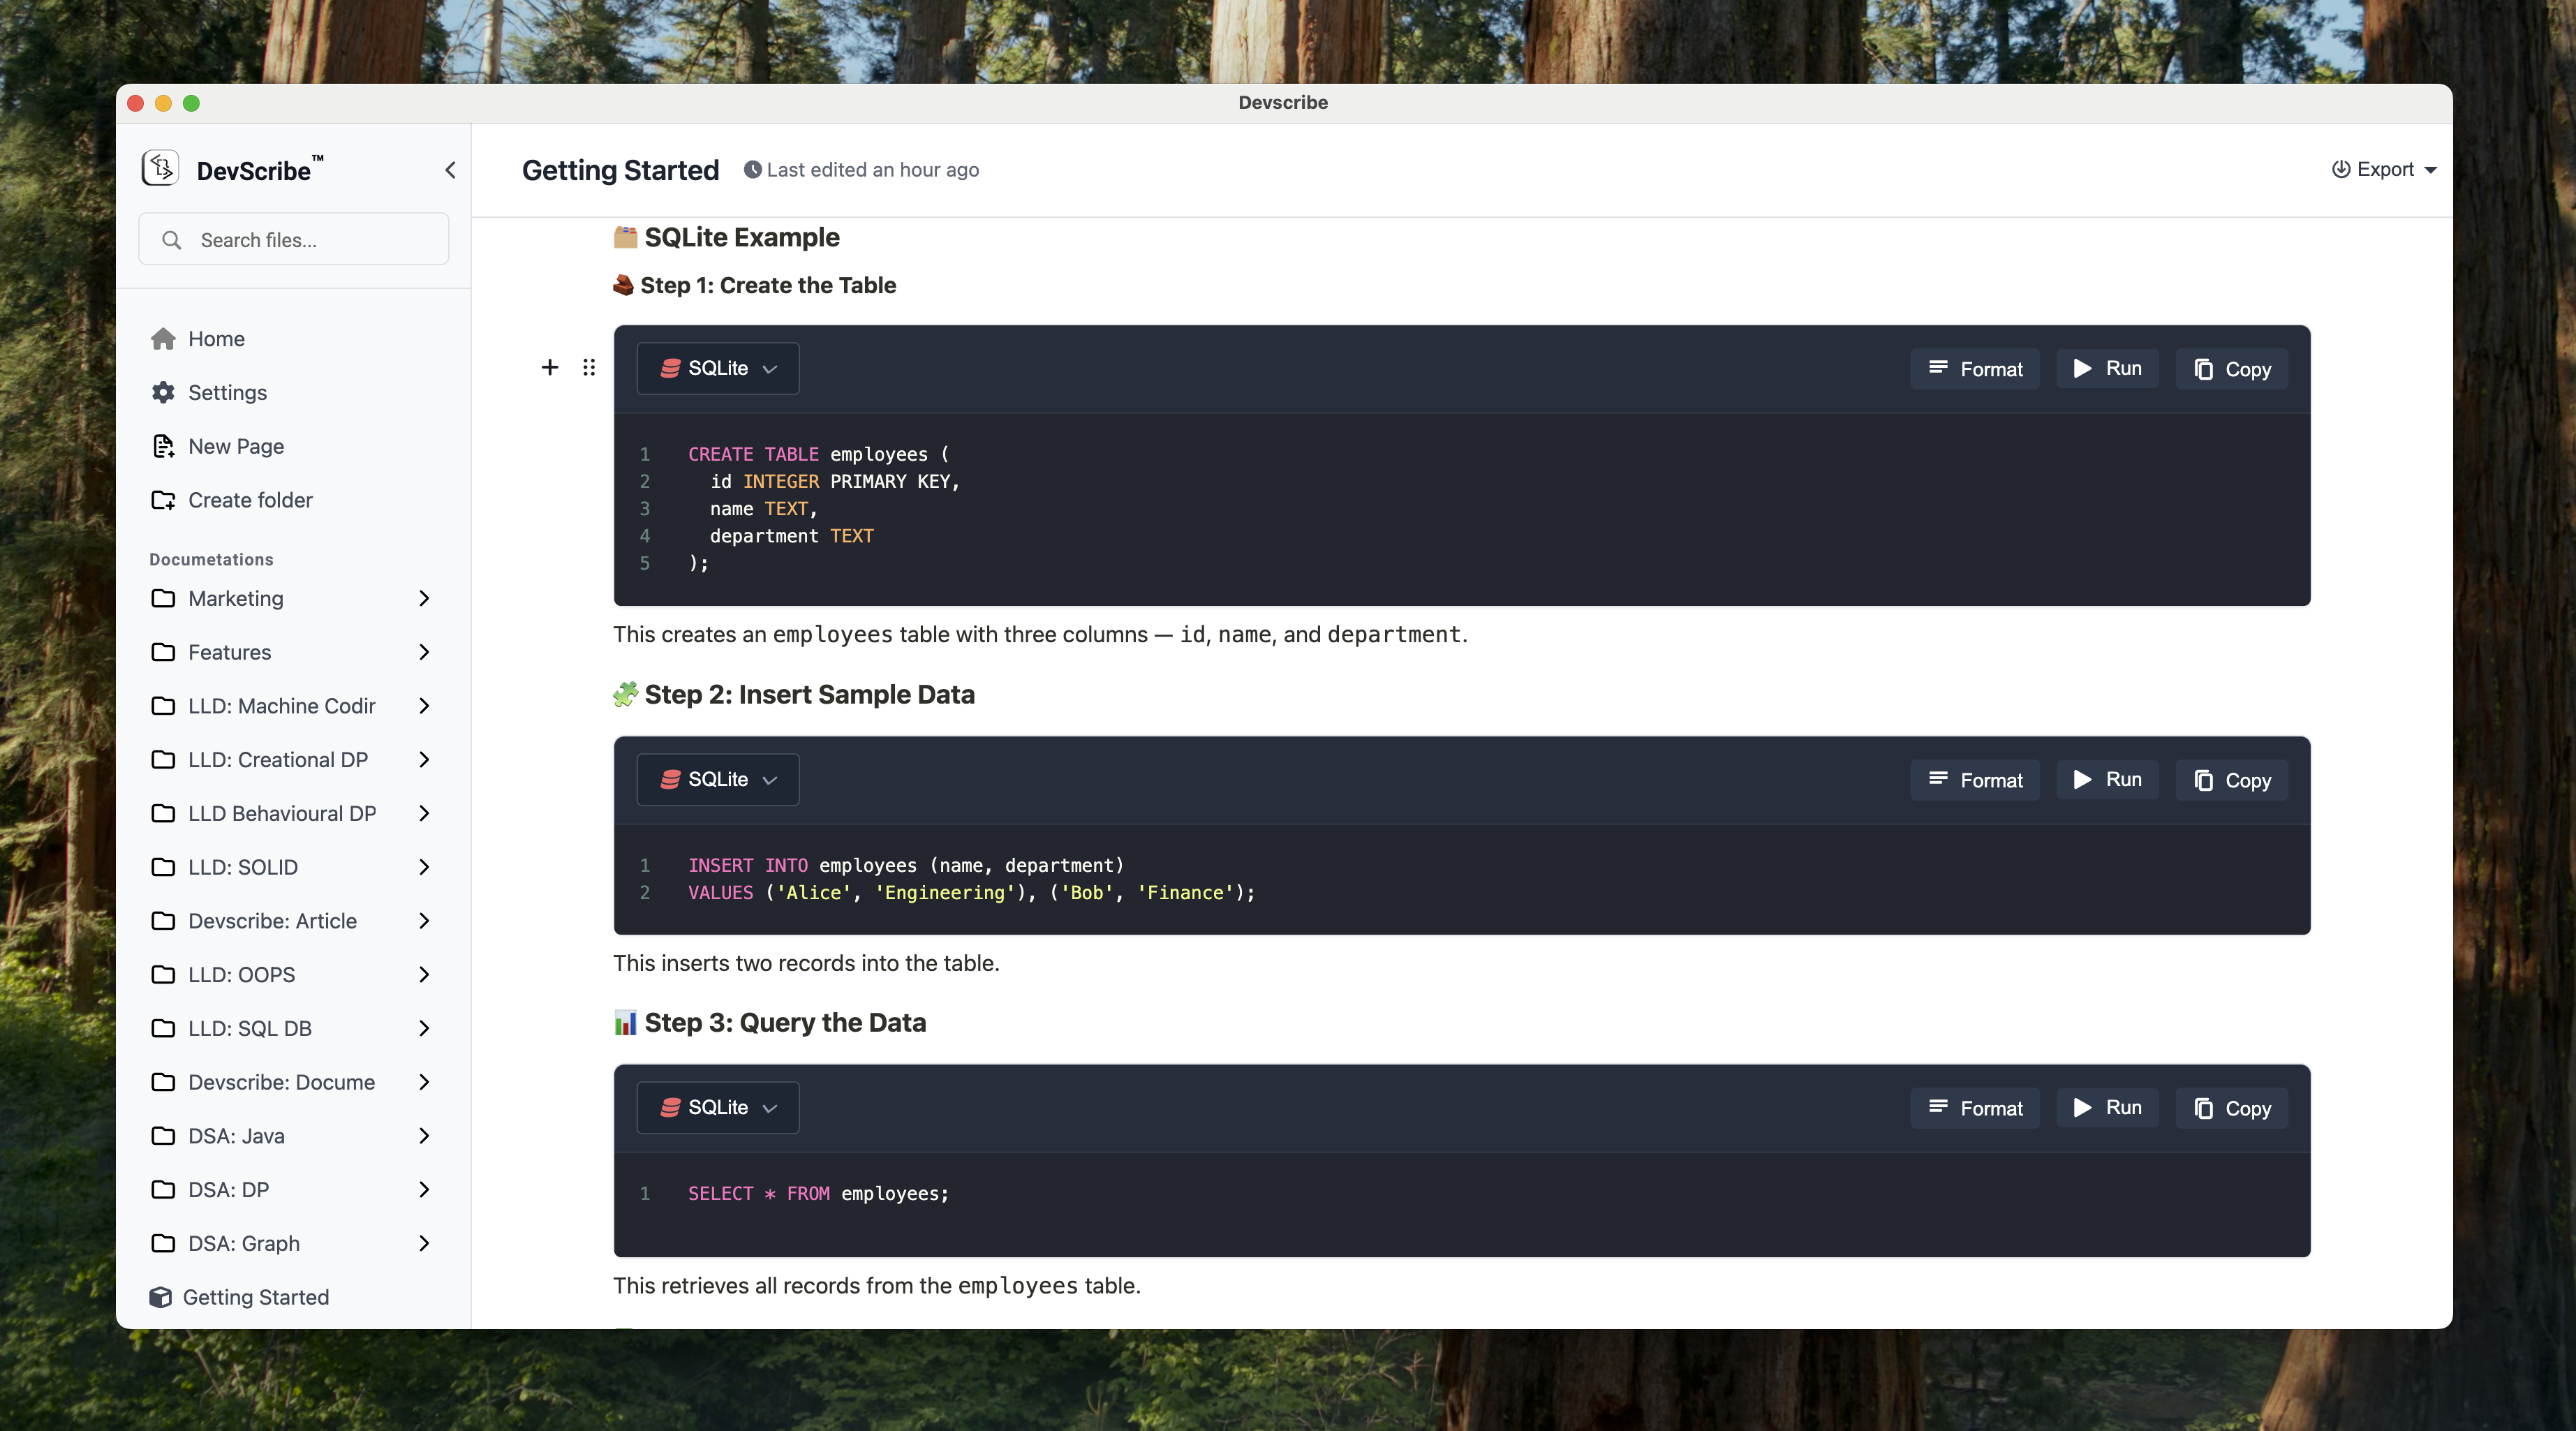Open the Getting Started page in sidebar

[255, 1297]
